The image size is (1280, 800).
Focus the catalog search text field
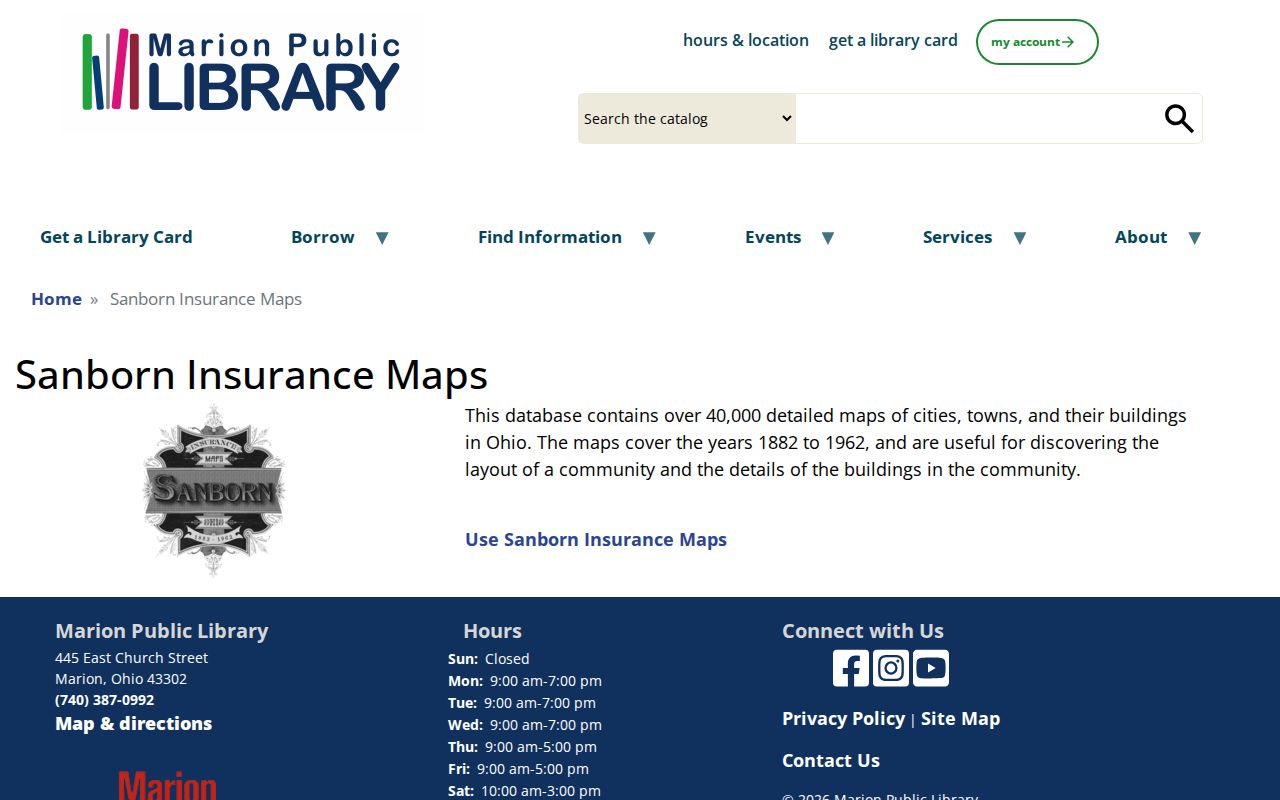978,119
